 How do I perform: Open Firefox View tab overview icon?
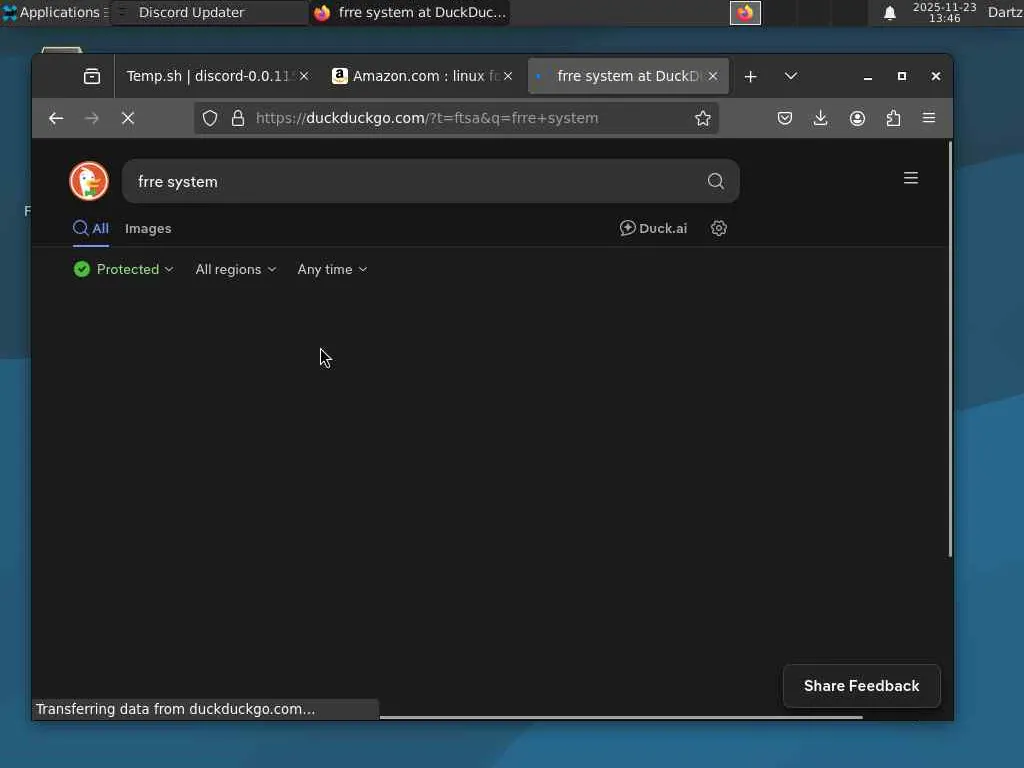pos(92,76)
